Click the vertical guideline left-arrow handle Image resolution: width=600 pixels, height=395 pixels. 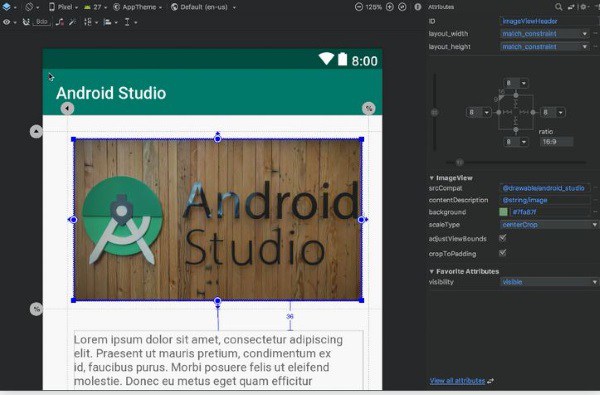[x=67, y=108]
